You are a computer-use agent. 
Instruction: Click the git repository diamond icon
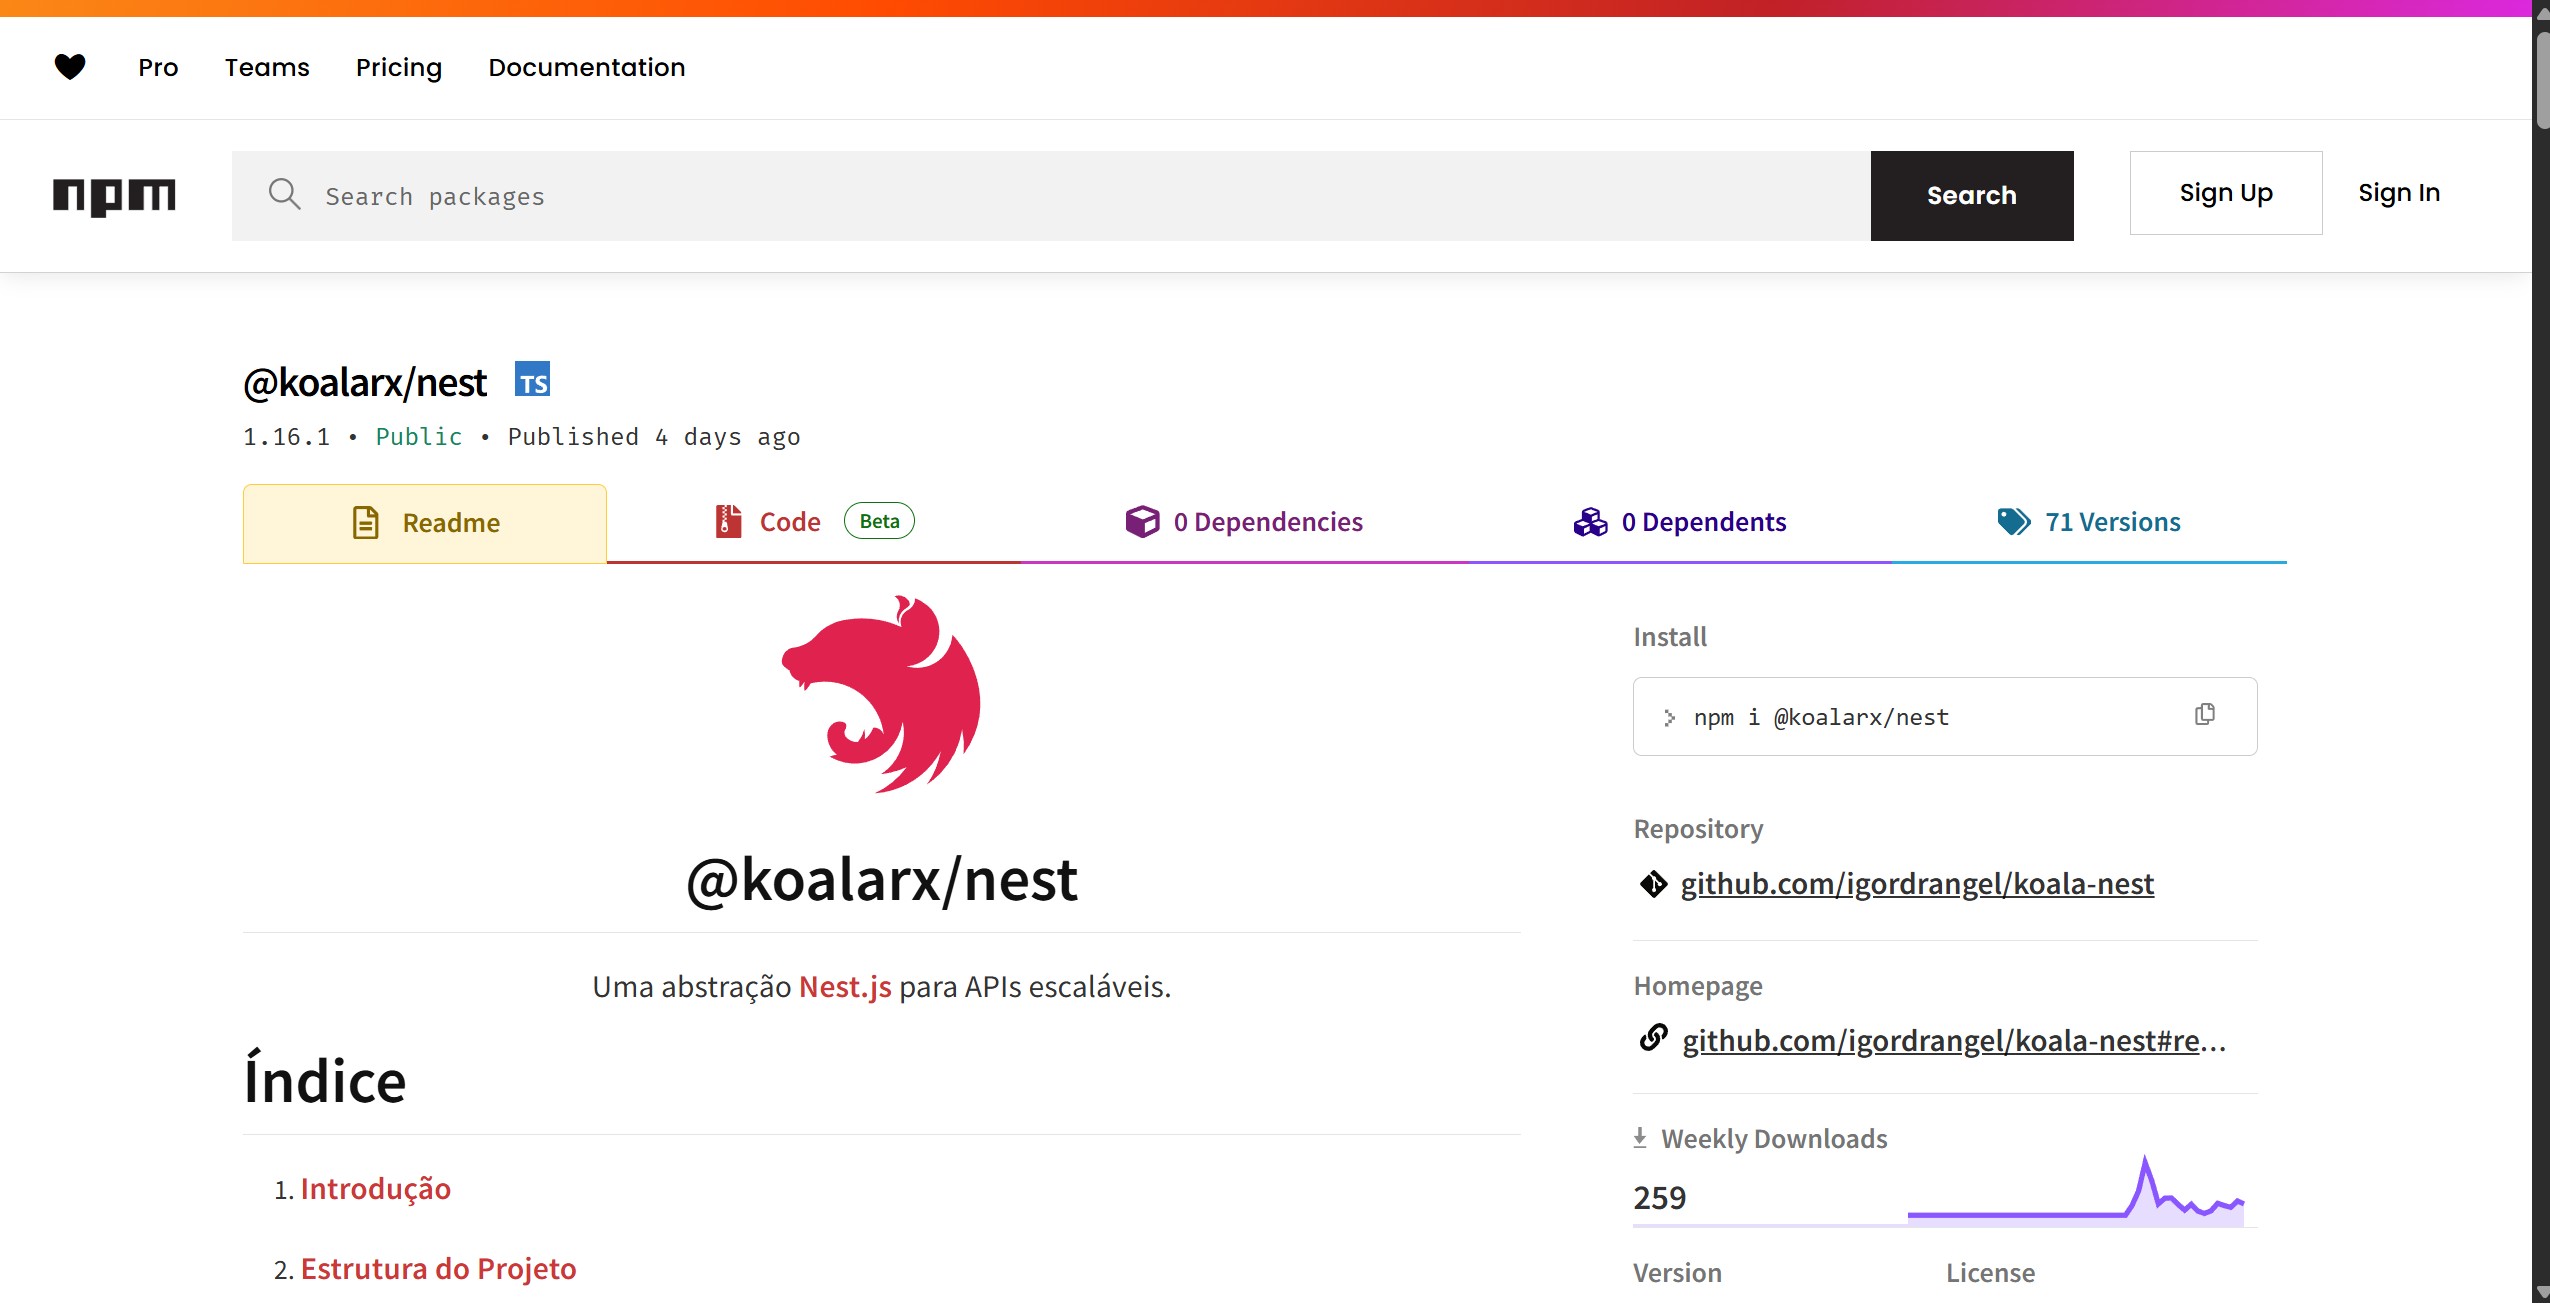[x=1653, y=884]
